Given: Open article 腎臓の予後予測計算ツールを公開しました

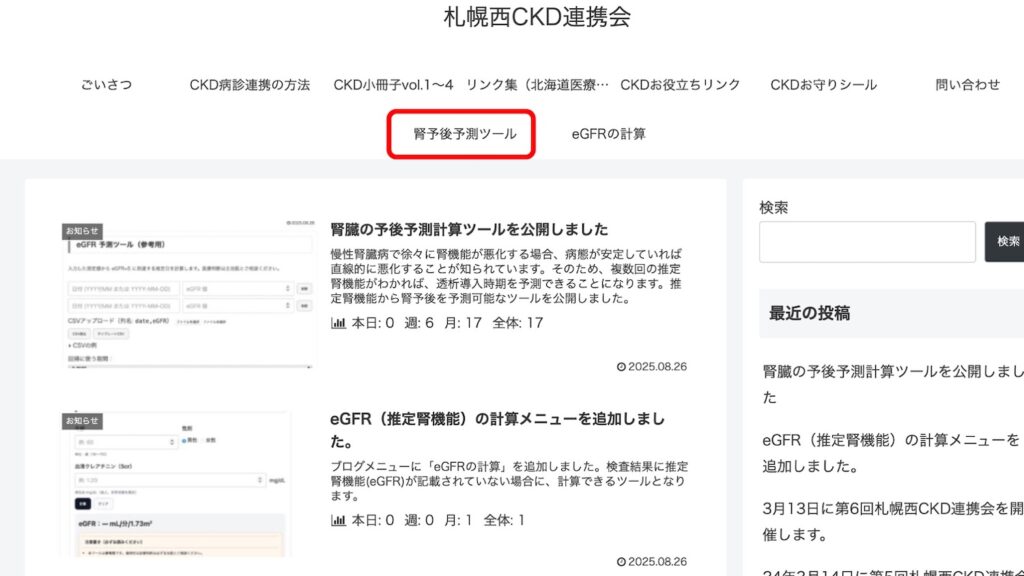Looking at the screenshot, I should click(469, 229).
